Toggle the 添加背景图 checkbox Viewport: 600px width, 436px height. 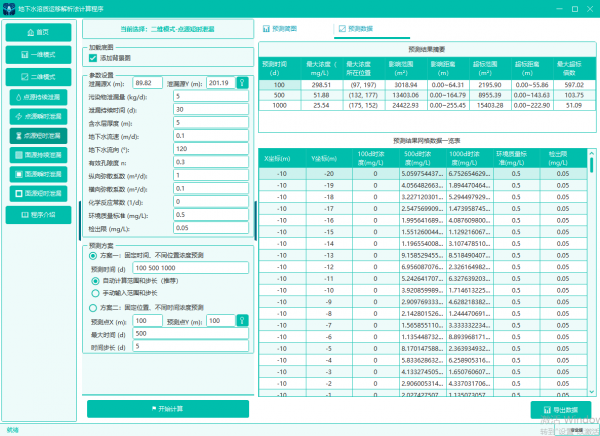[x=94, y=59]
